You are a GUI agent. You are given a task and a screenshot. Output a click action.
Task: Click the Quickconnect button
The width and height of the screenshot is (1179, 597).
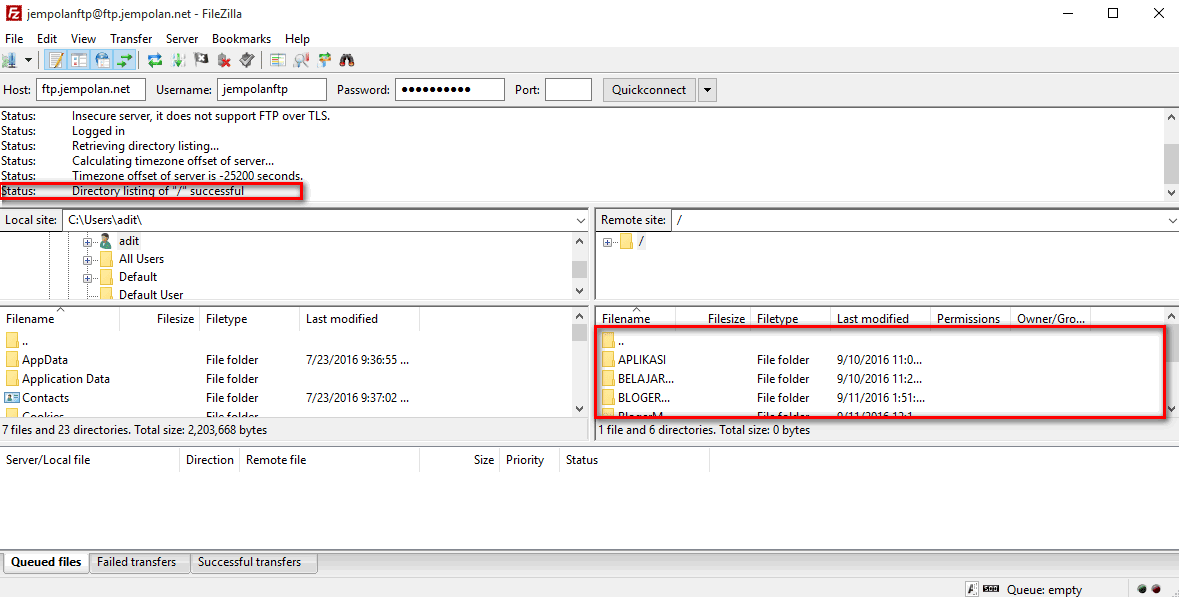click(x=649, y=89)
